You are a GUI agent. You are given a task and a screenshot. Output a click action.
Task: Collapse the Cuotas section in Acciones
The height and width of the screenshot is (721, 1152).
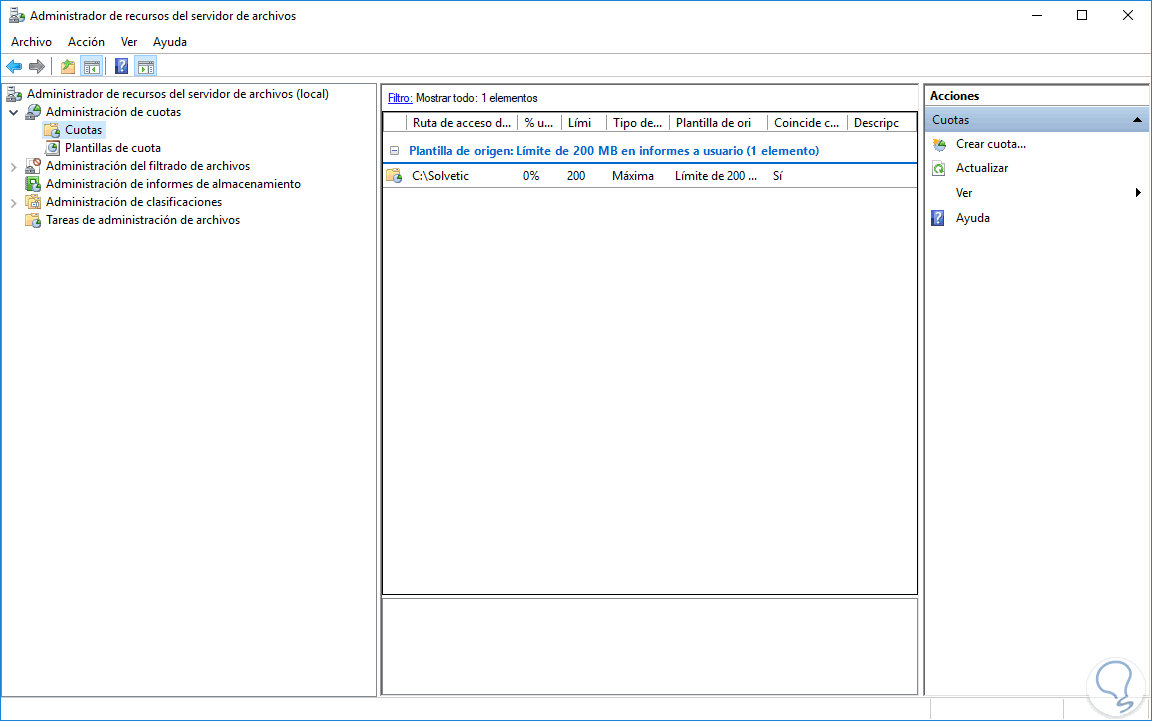(x=1137, y=120)
